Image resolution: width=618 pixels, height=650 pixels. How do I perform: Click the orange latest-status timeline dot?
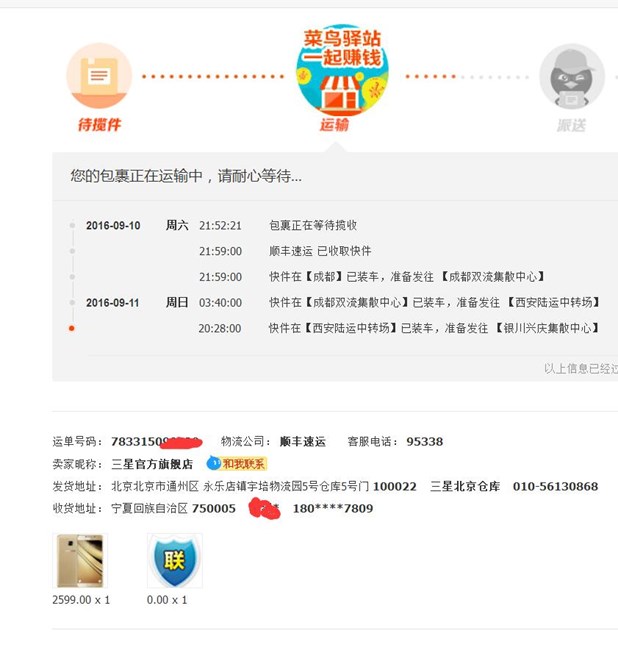click(72, 328)
